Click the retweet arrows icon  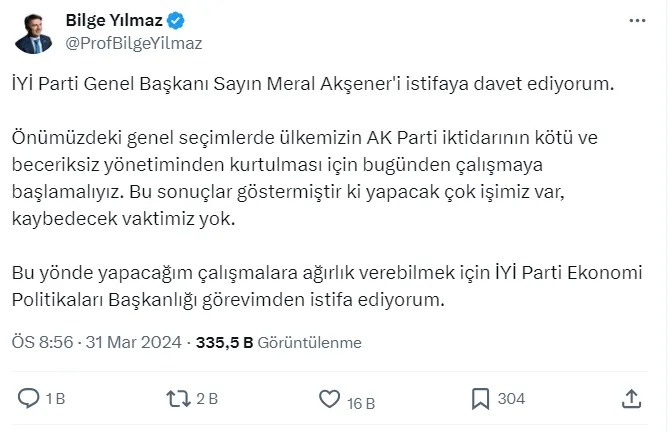click(x=177, y=399)
